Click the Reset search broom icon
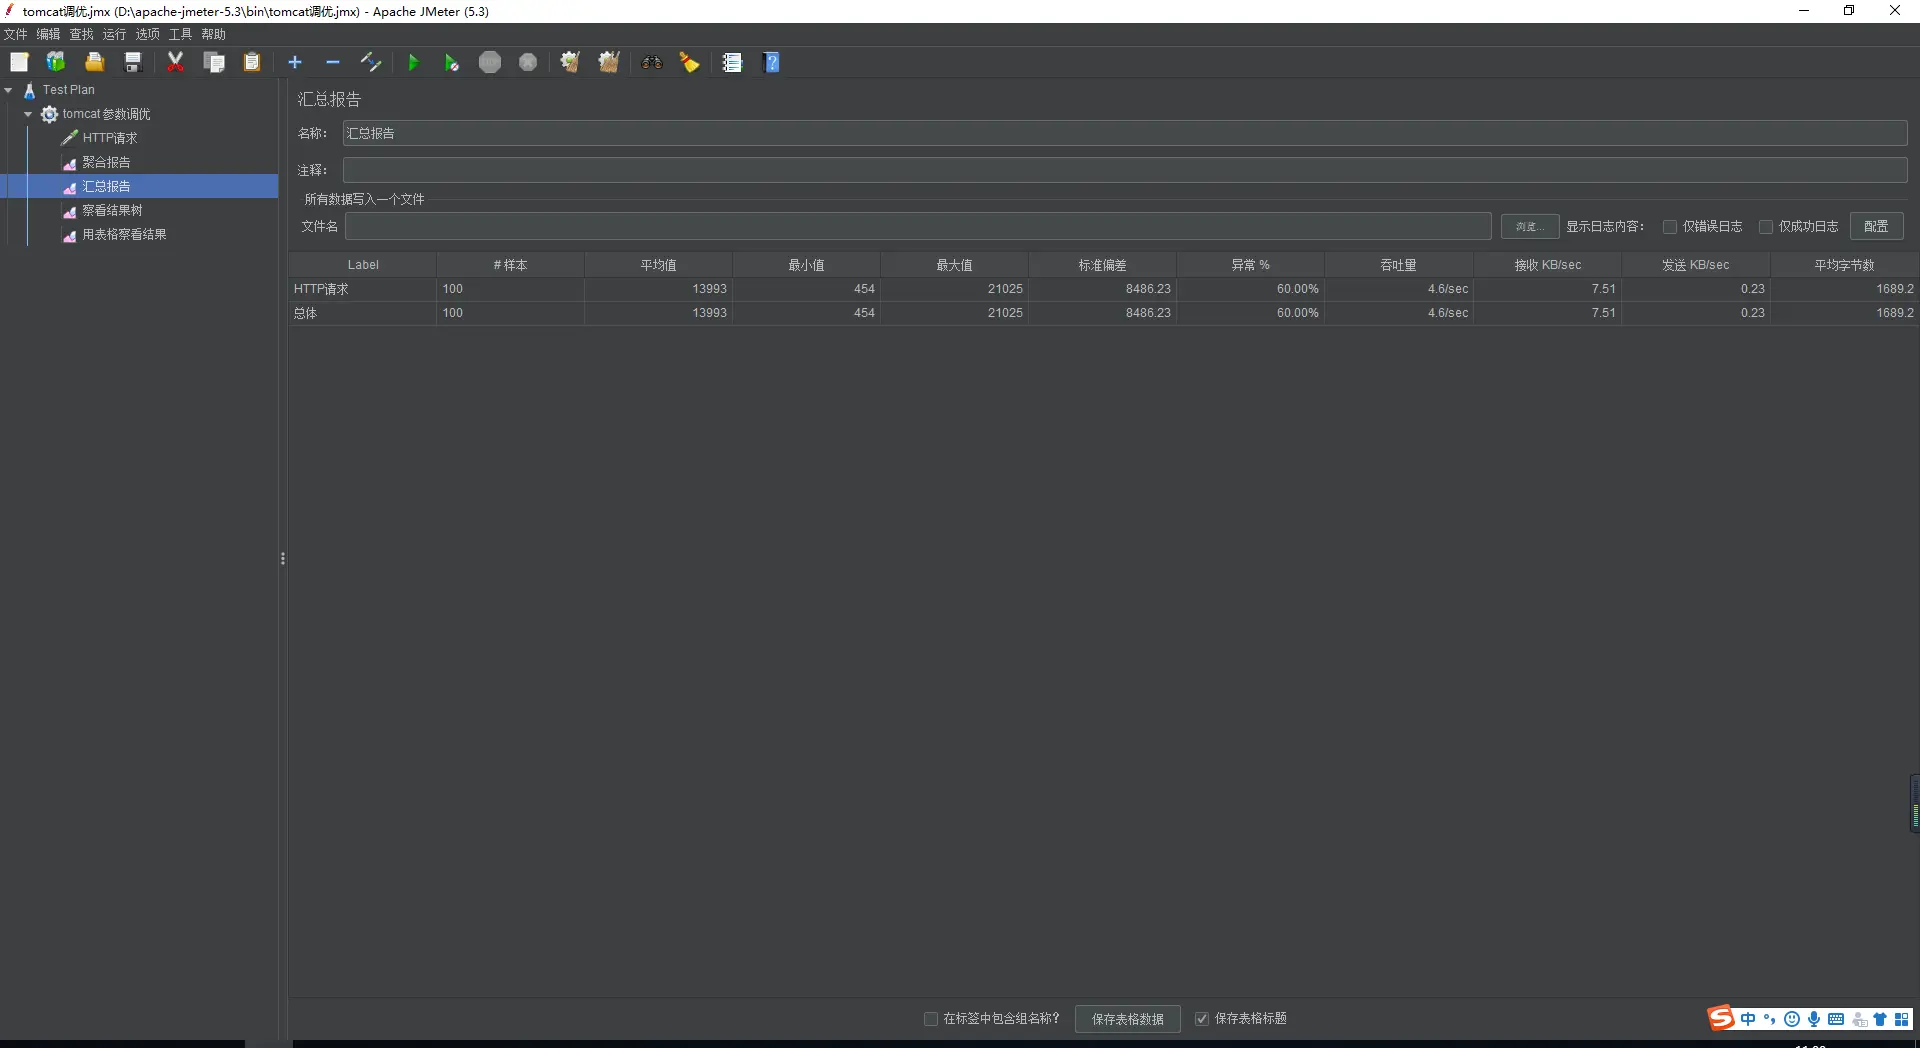1920x1048 pixels. [x=689, y=62]
